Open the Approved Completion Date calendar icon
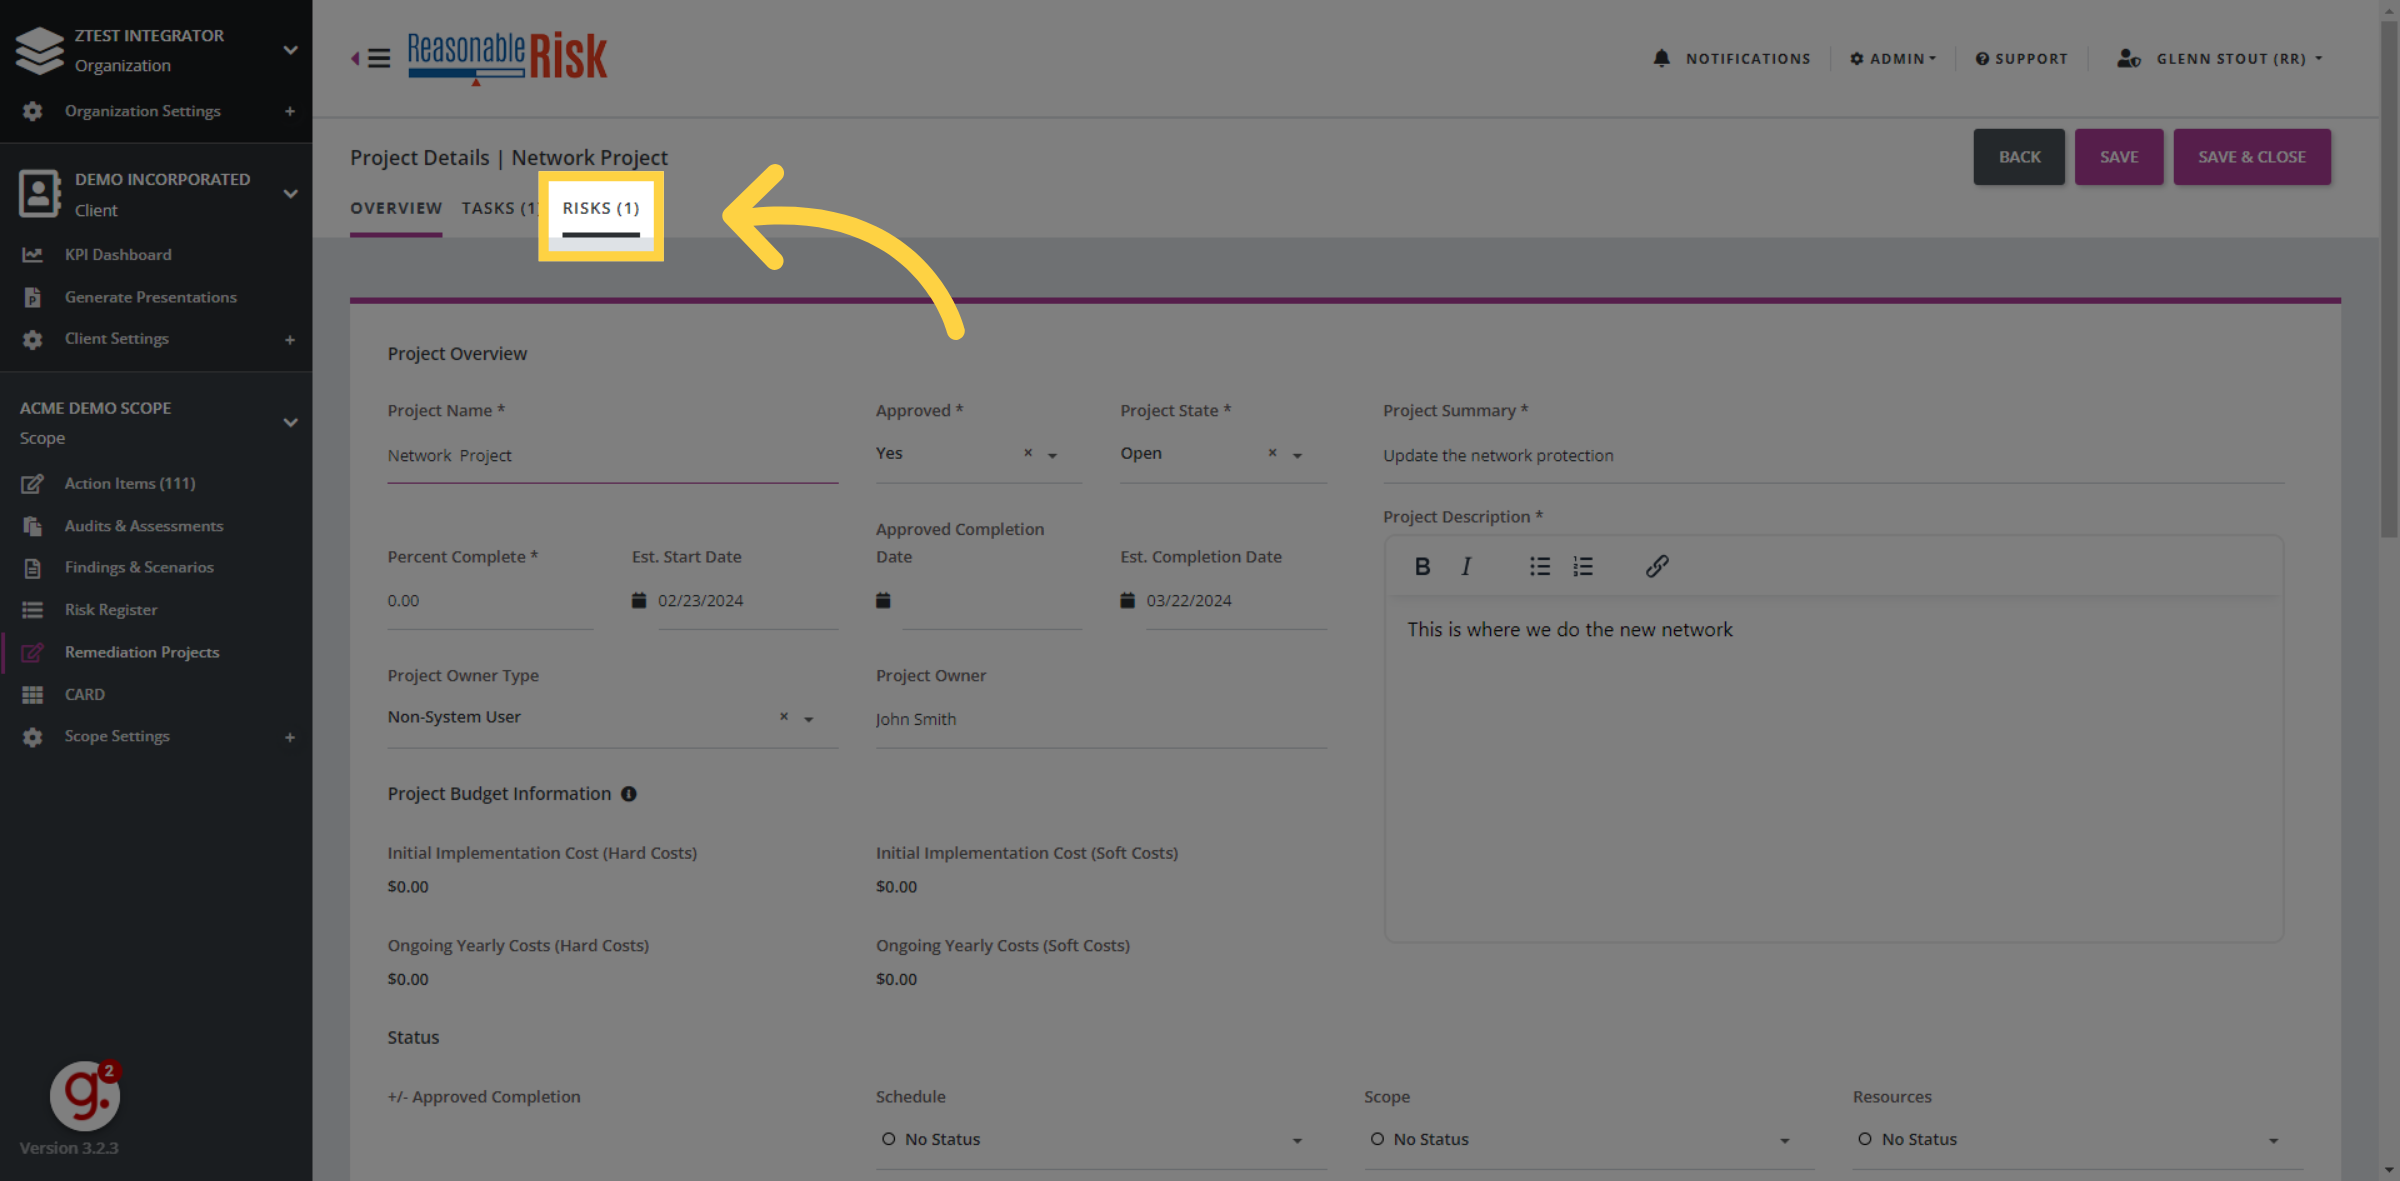This screenshot has height=1181, width=2400. (883, 600)
